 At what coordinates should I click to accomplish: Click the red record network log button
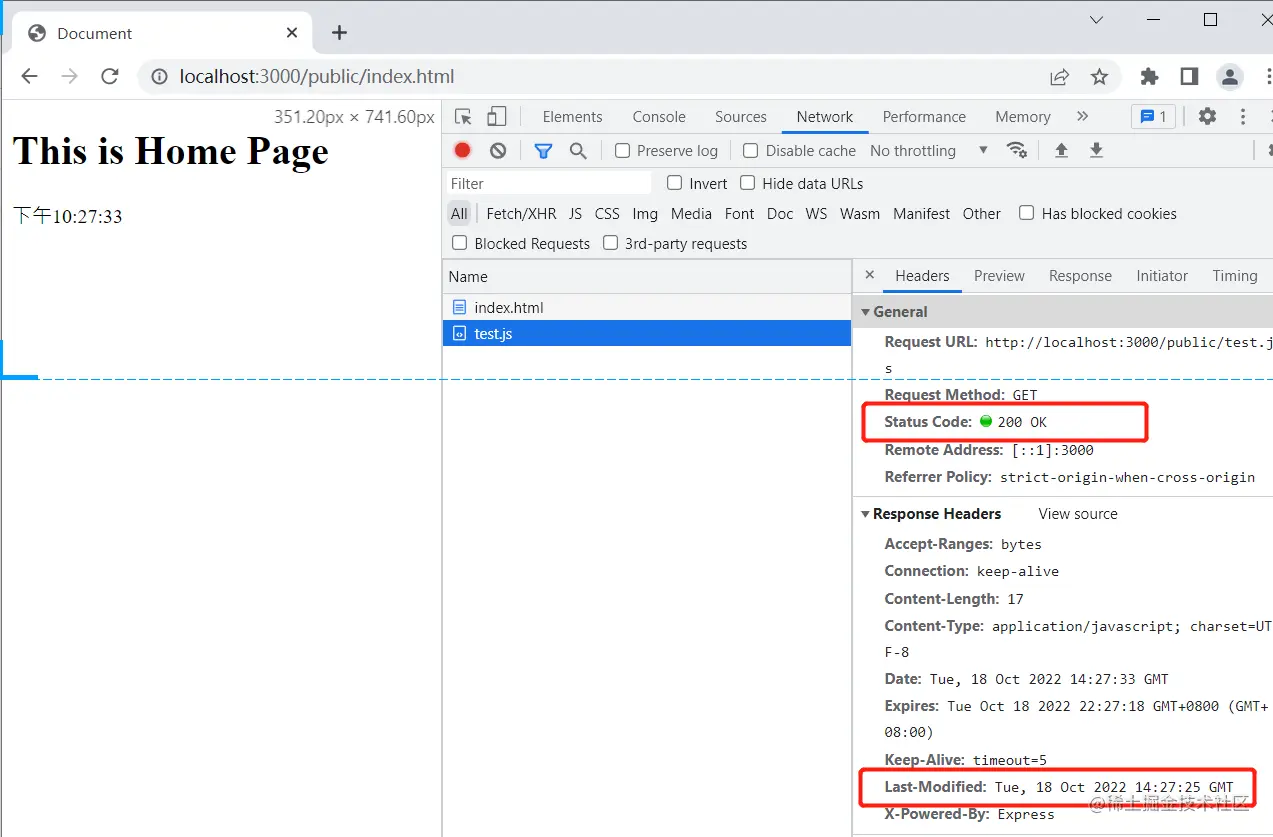(462, 150)
